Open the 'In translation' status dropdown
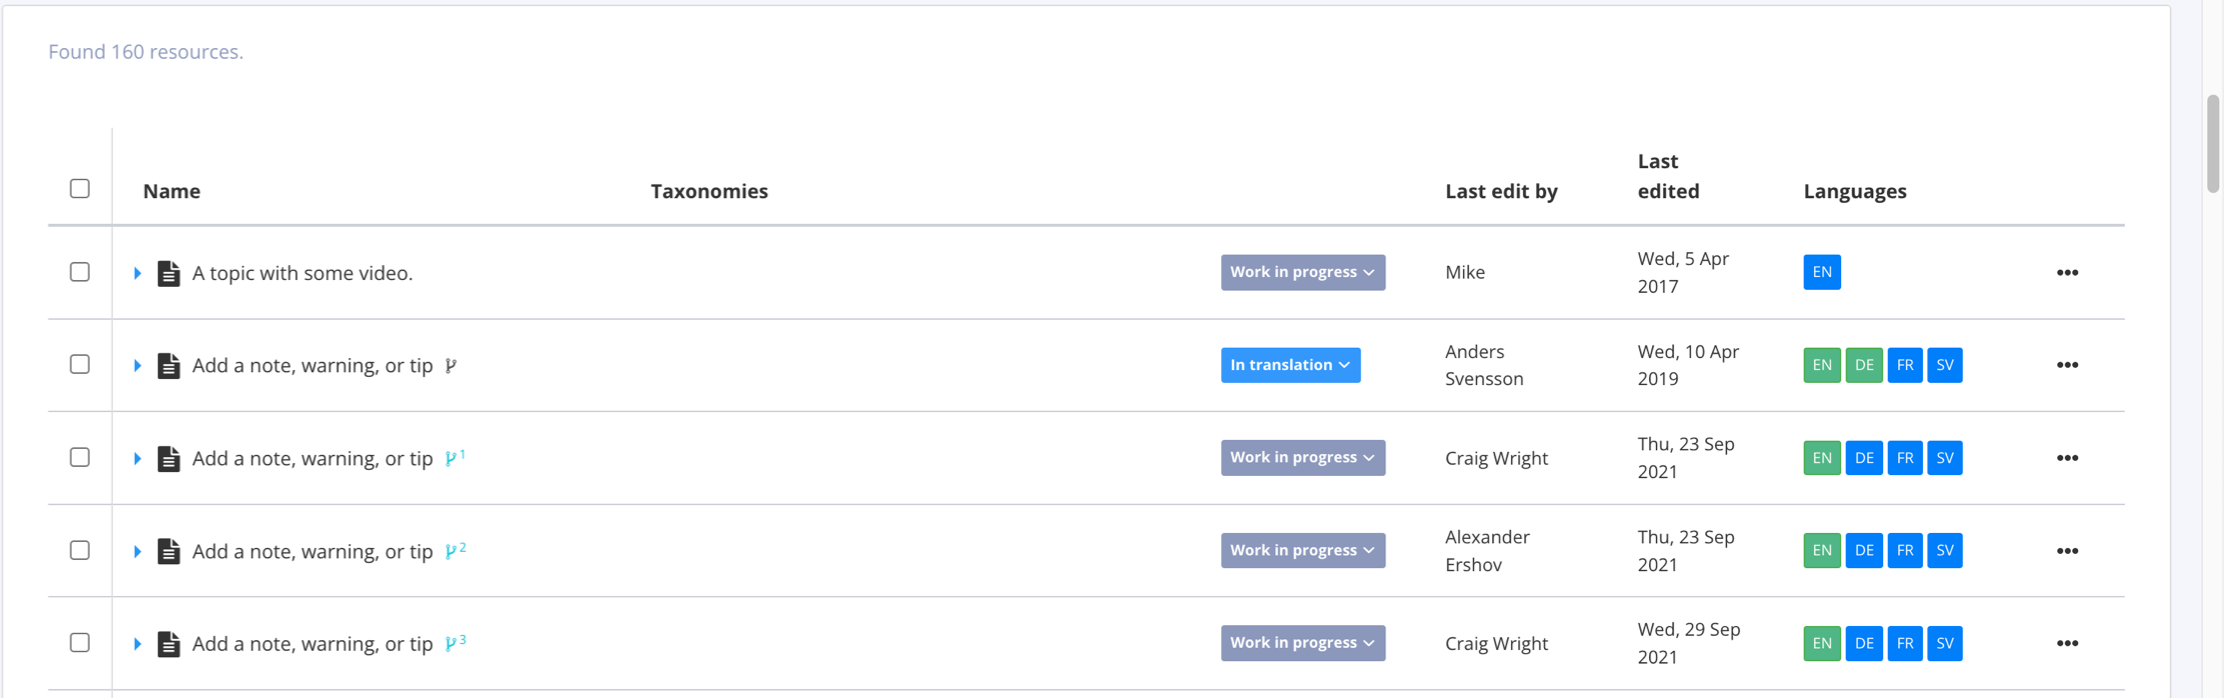Image resolution: width=2224 pixels, height=698 pixels. point(1290,365)
